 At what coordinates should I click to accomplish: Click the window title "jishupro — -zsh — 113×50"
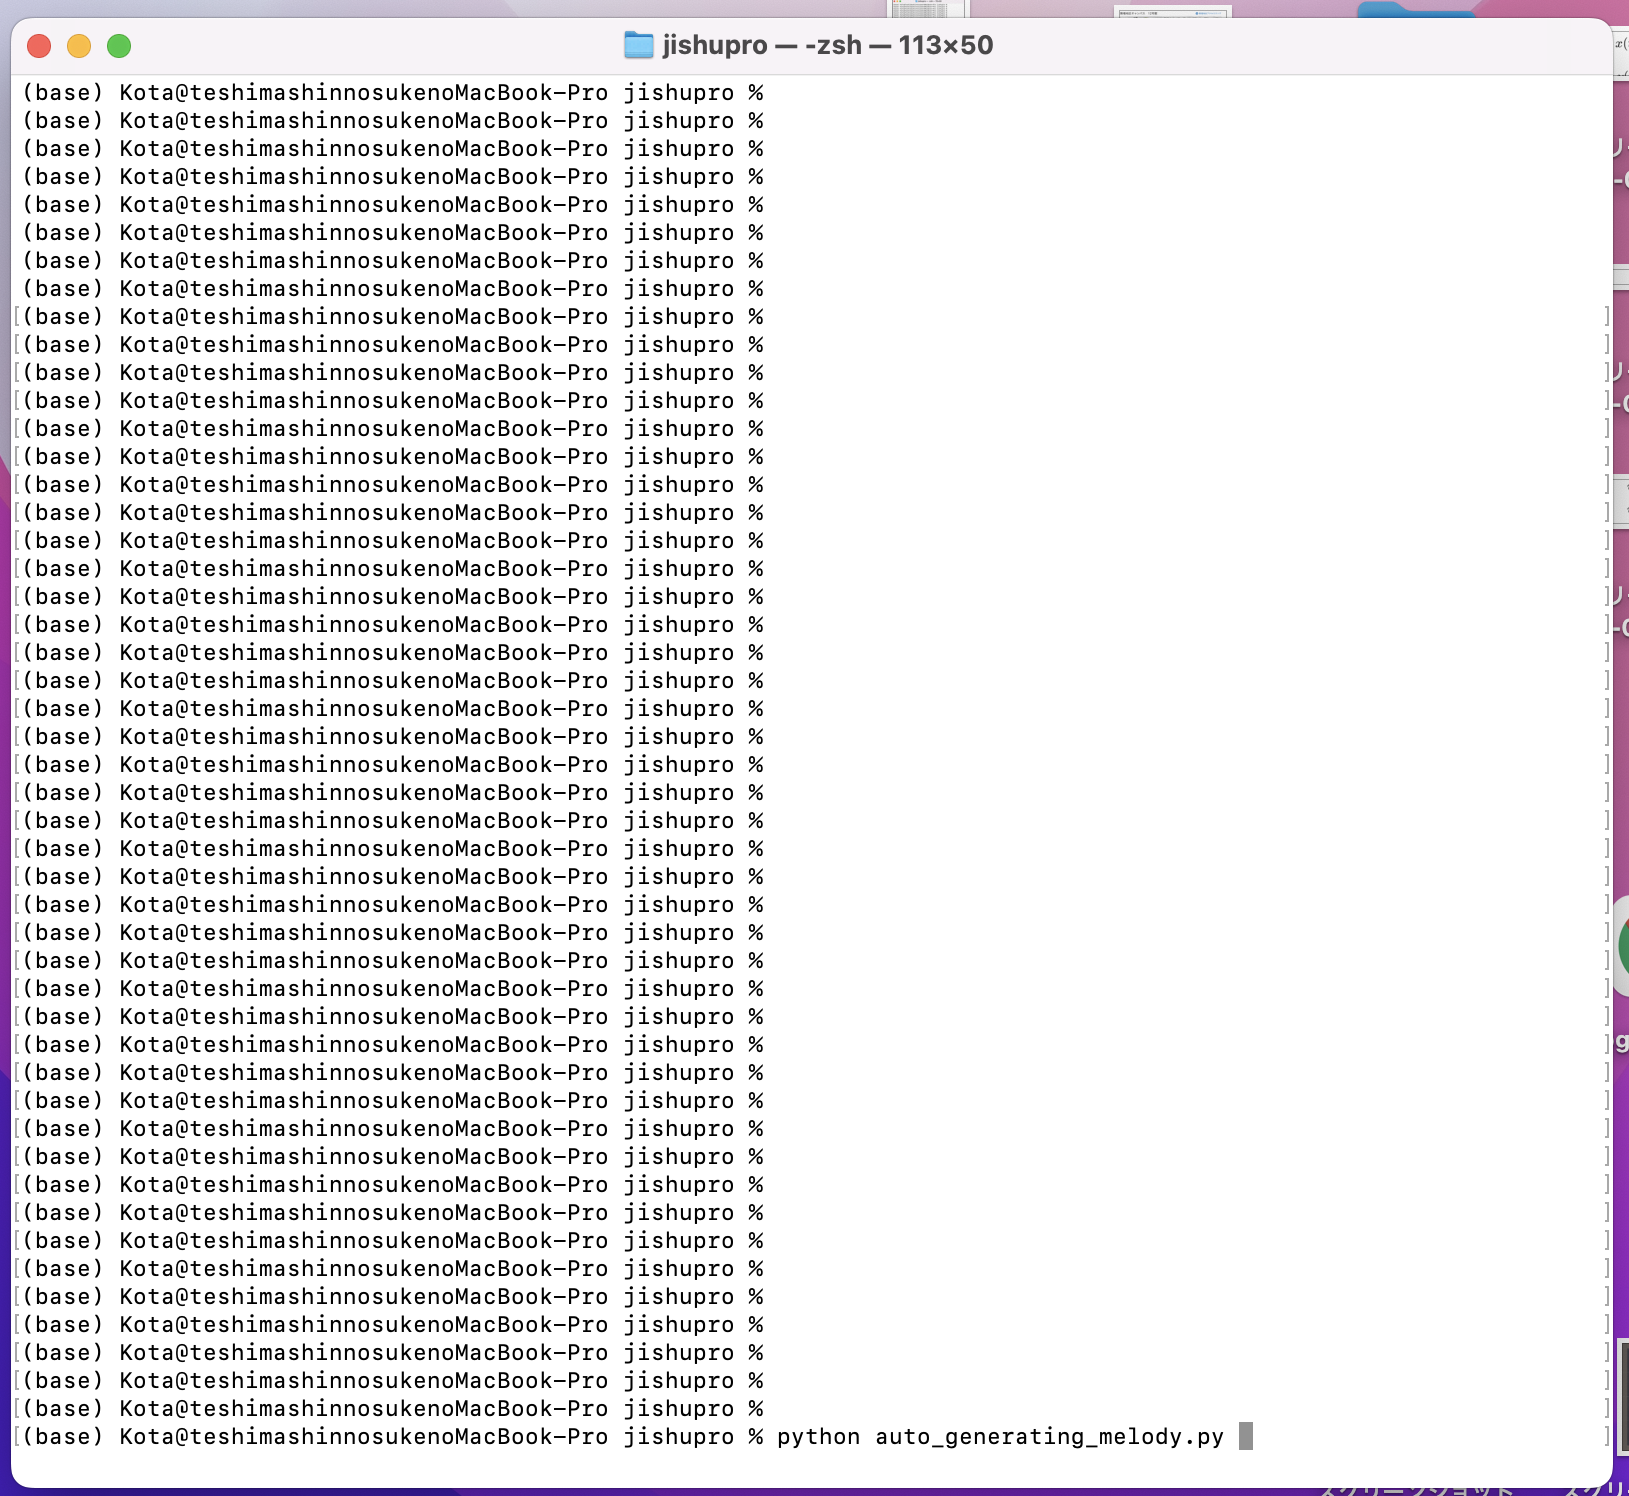(827, 45)
